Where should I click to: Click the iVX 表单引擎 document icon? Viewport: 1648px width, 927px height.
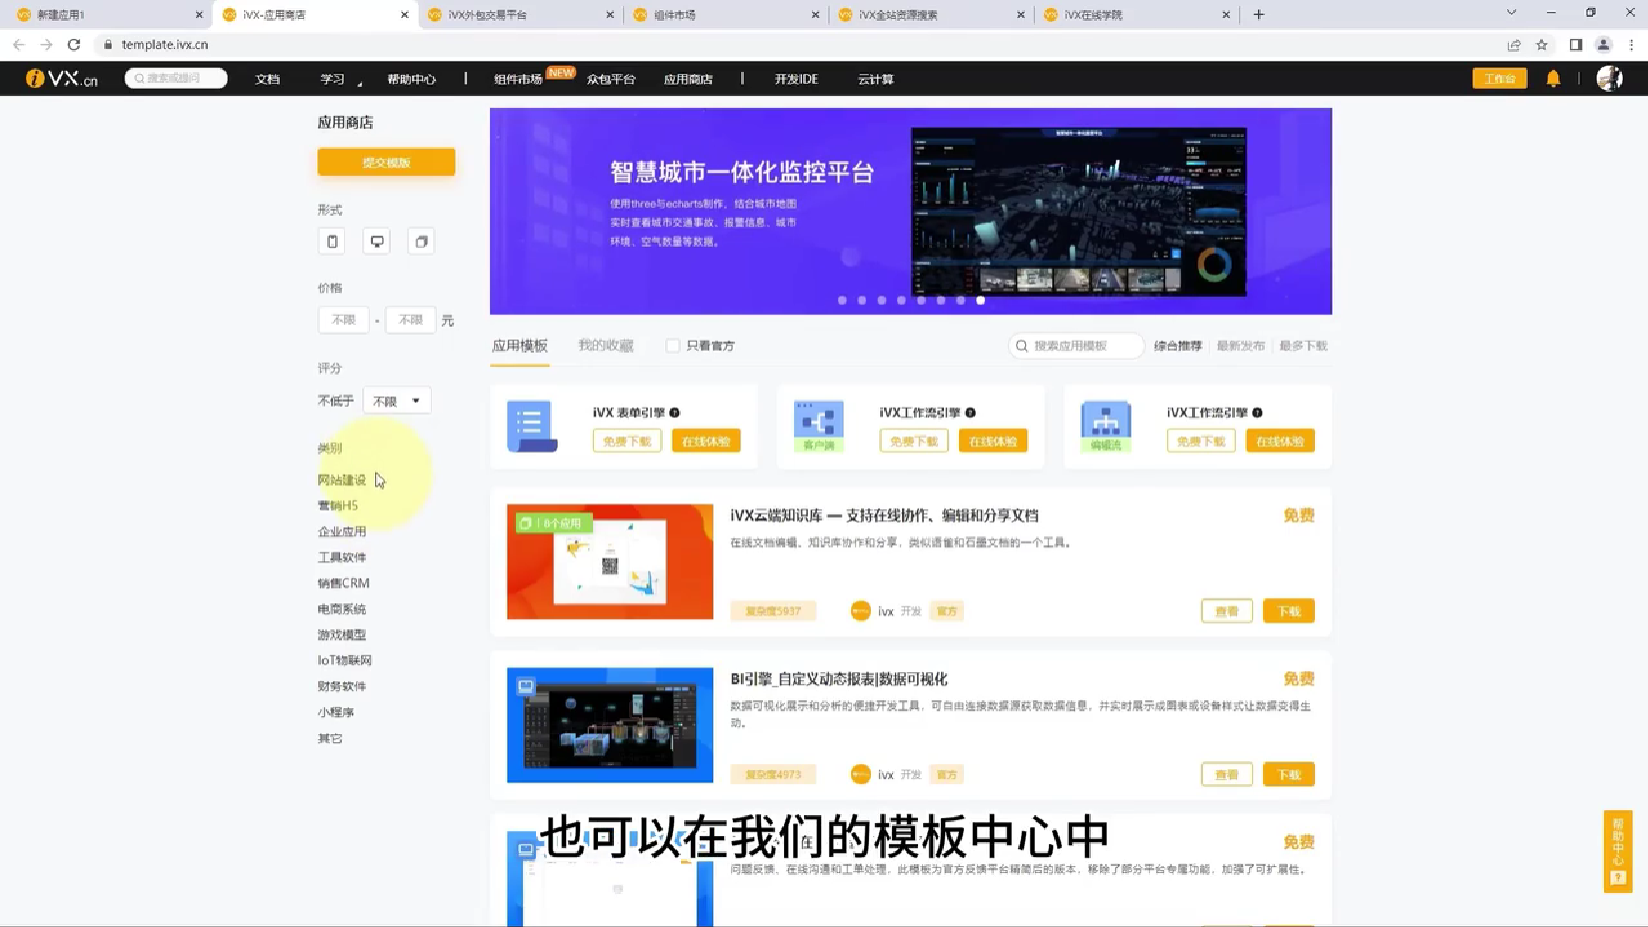point(531,426)
